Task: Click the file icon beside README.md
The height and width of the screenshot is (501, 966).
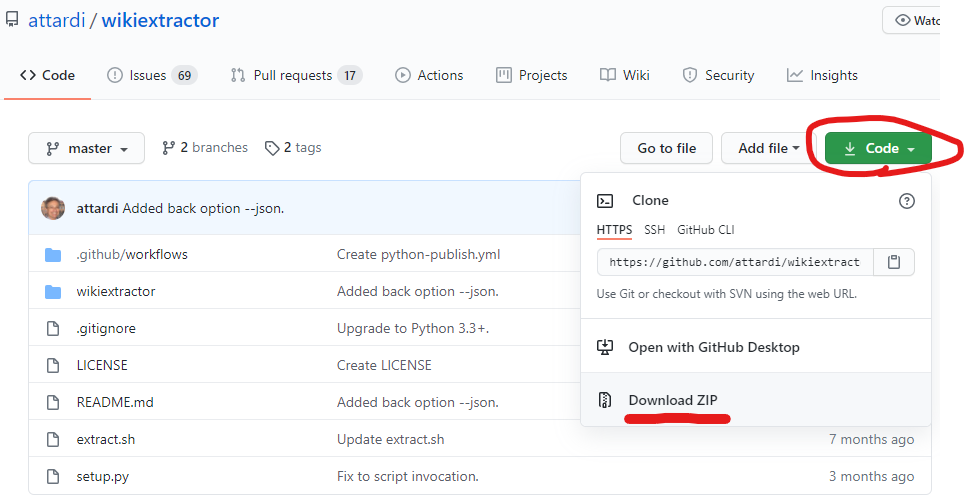Action: tap(53, 402)
